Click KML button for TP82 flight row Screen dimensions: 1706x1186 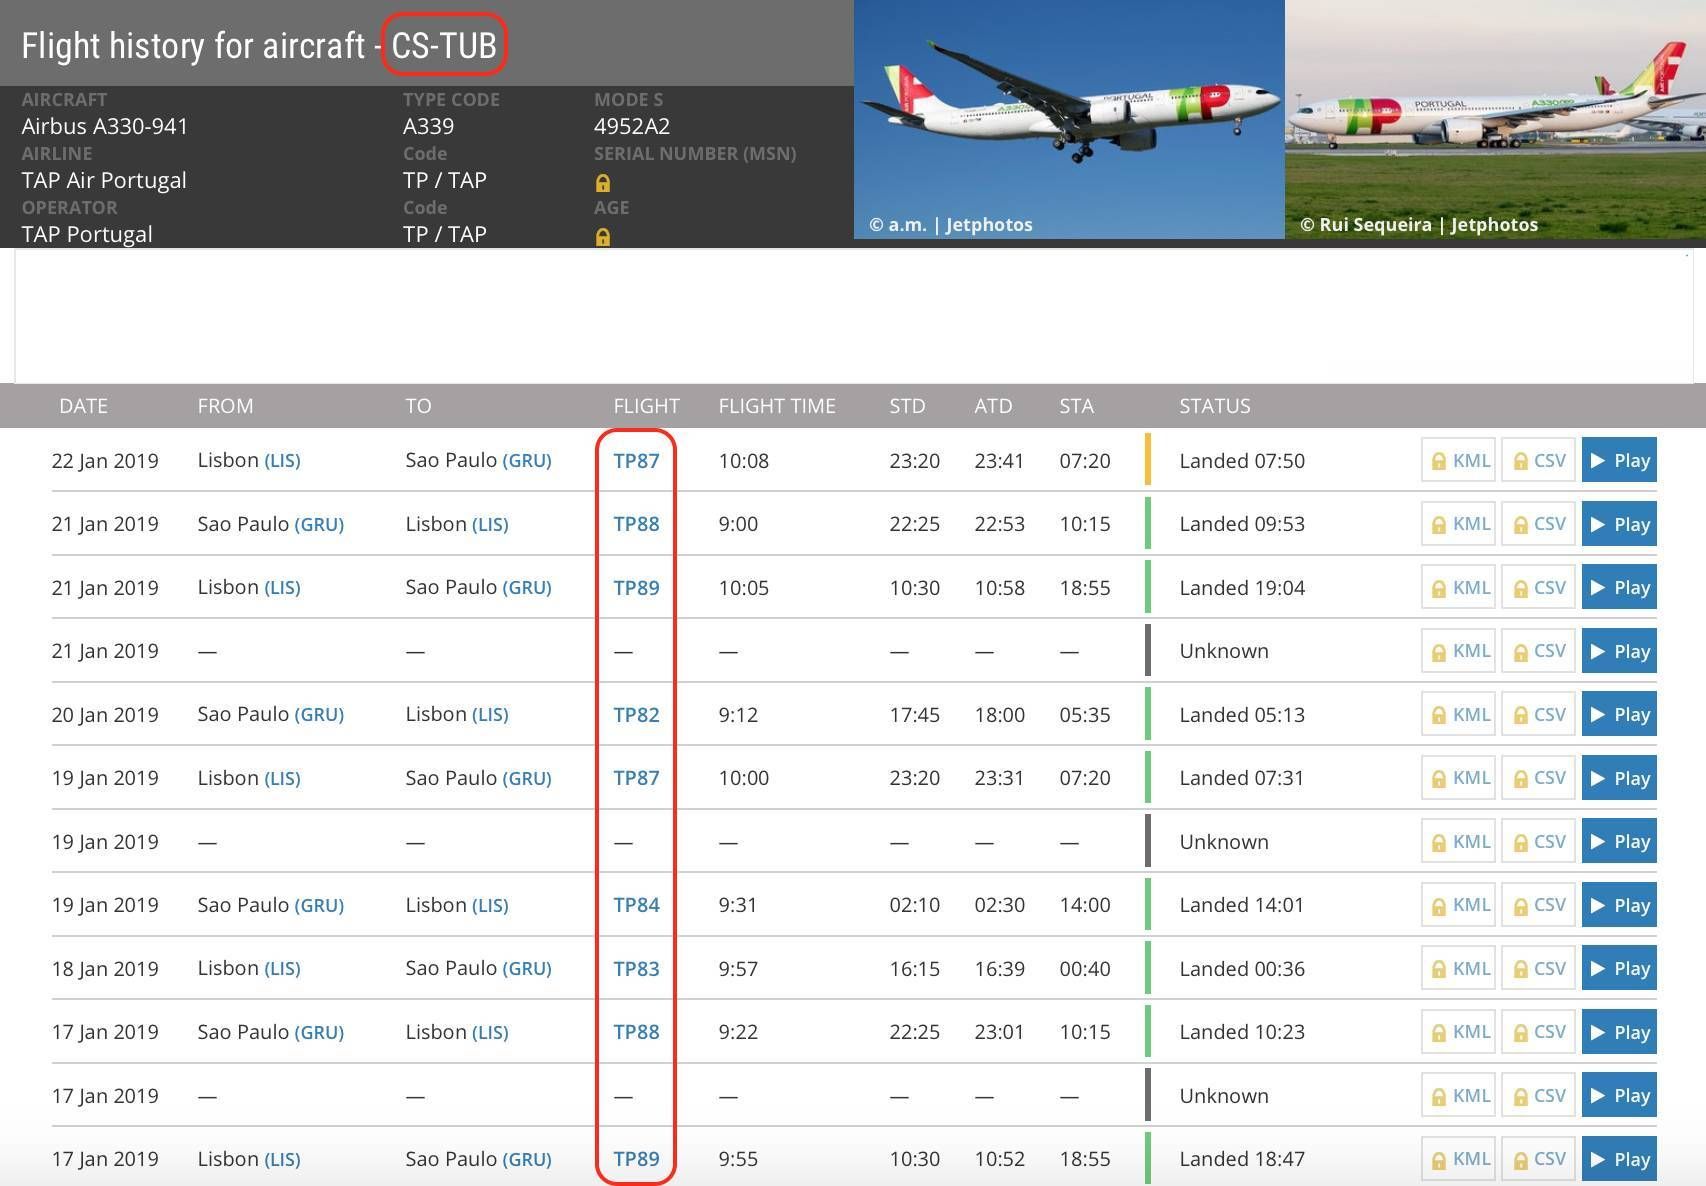point(1458,715)
